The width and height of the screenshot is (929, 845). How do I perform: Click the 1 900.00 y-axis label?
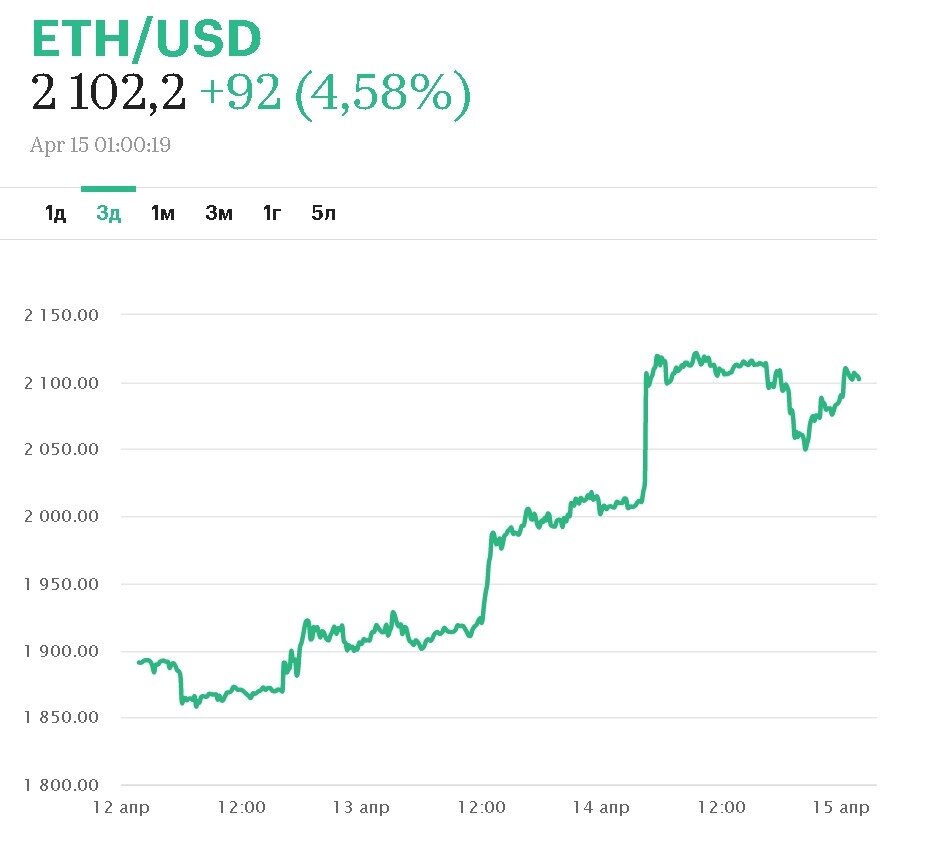(x=62, y=651)
